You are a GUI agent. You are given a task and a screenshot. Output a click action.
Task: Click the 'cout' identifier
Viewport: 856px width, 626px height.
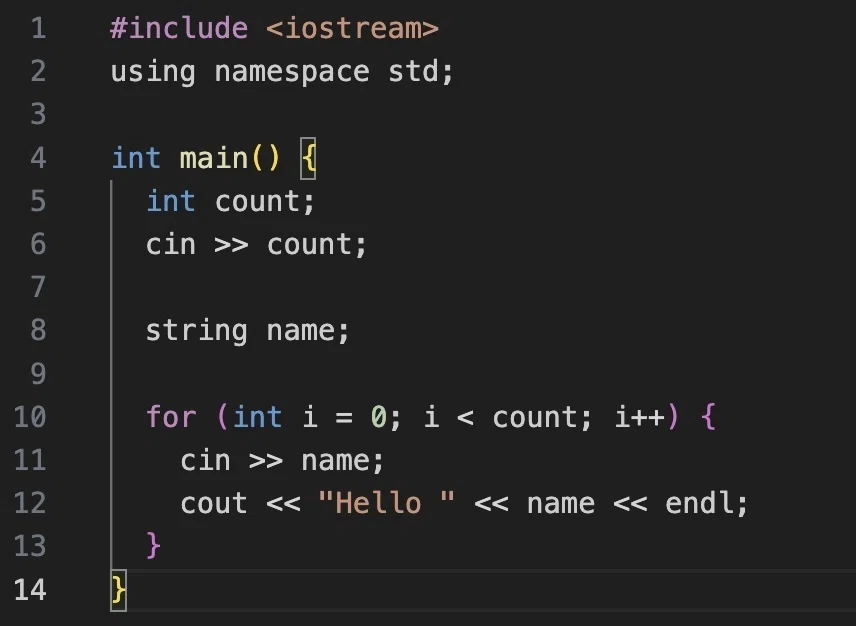coord(213,503)
